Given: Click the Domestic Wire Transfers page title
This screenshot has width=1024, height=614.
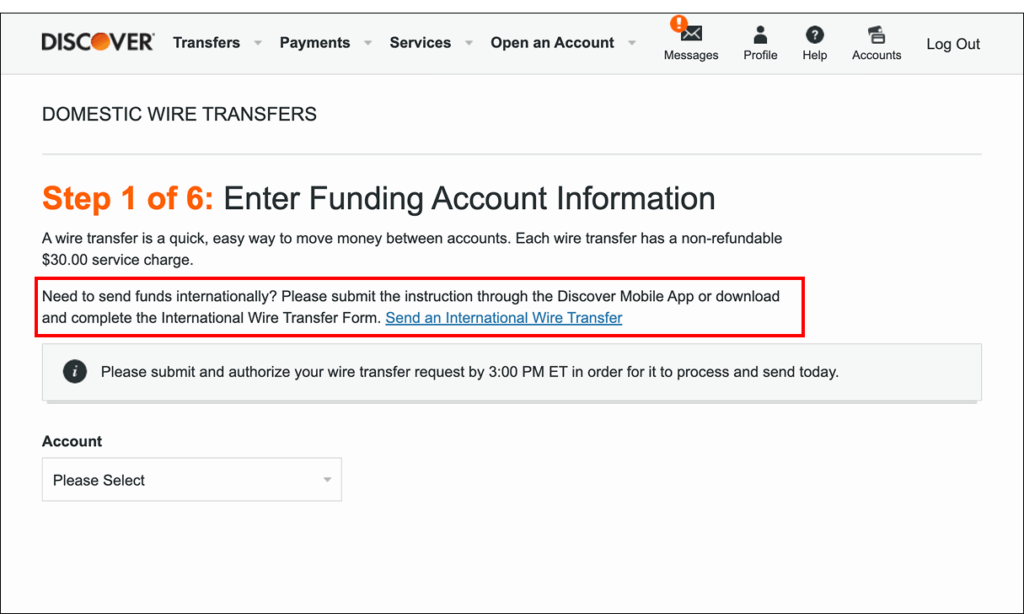Looking at the screenshot, I should pos(179,114).
